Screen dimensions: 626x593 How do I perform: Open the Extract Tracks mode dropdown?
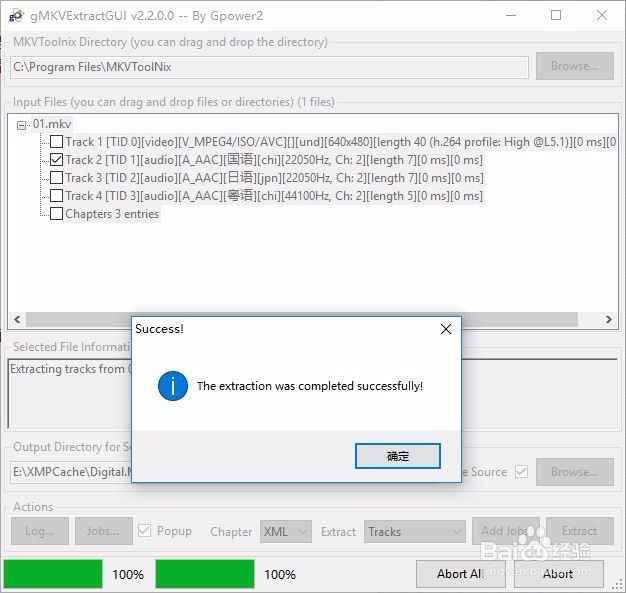[414, 532]
